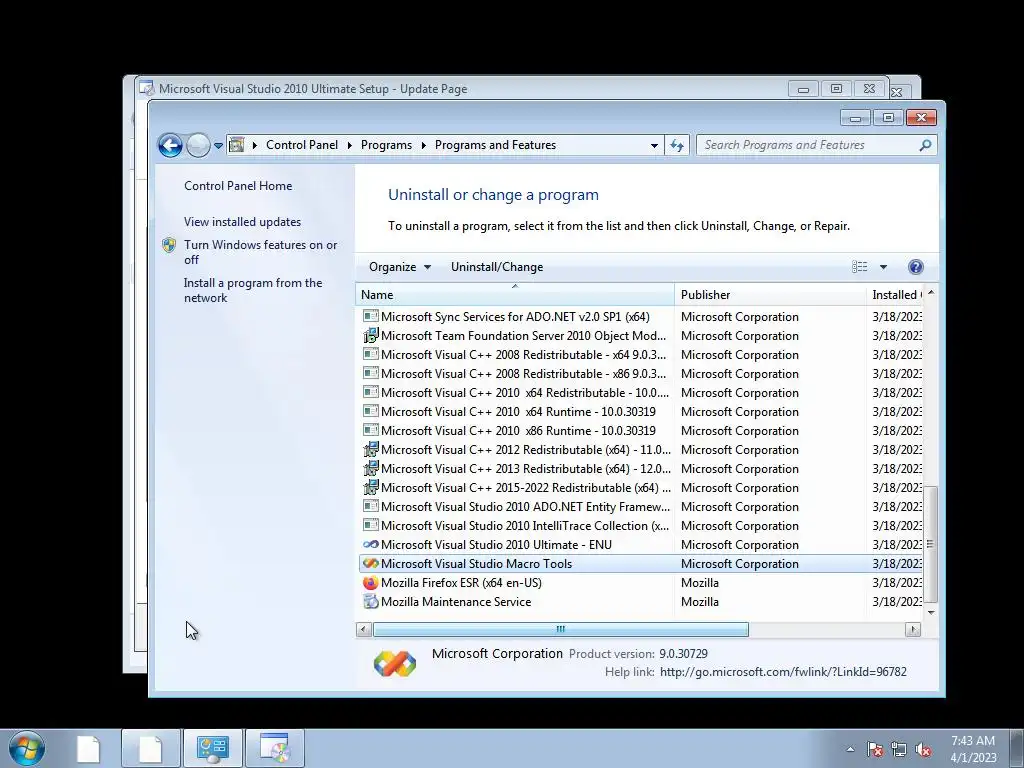Show hidden tray icons arrow
The width and height of the screenshot is (1024, 768).
(850, 749)
